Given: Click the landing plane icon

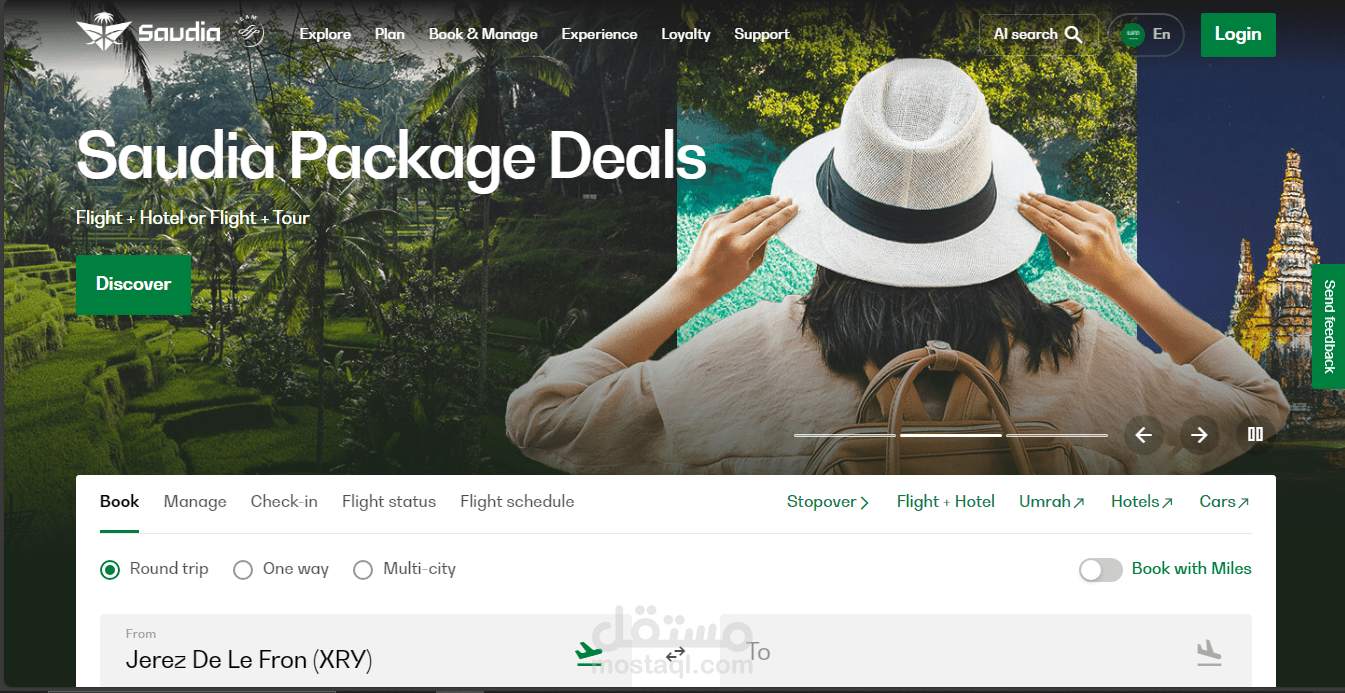Looking at the screenshot, I should pos(1209,653).
